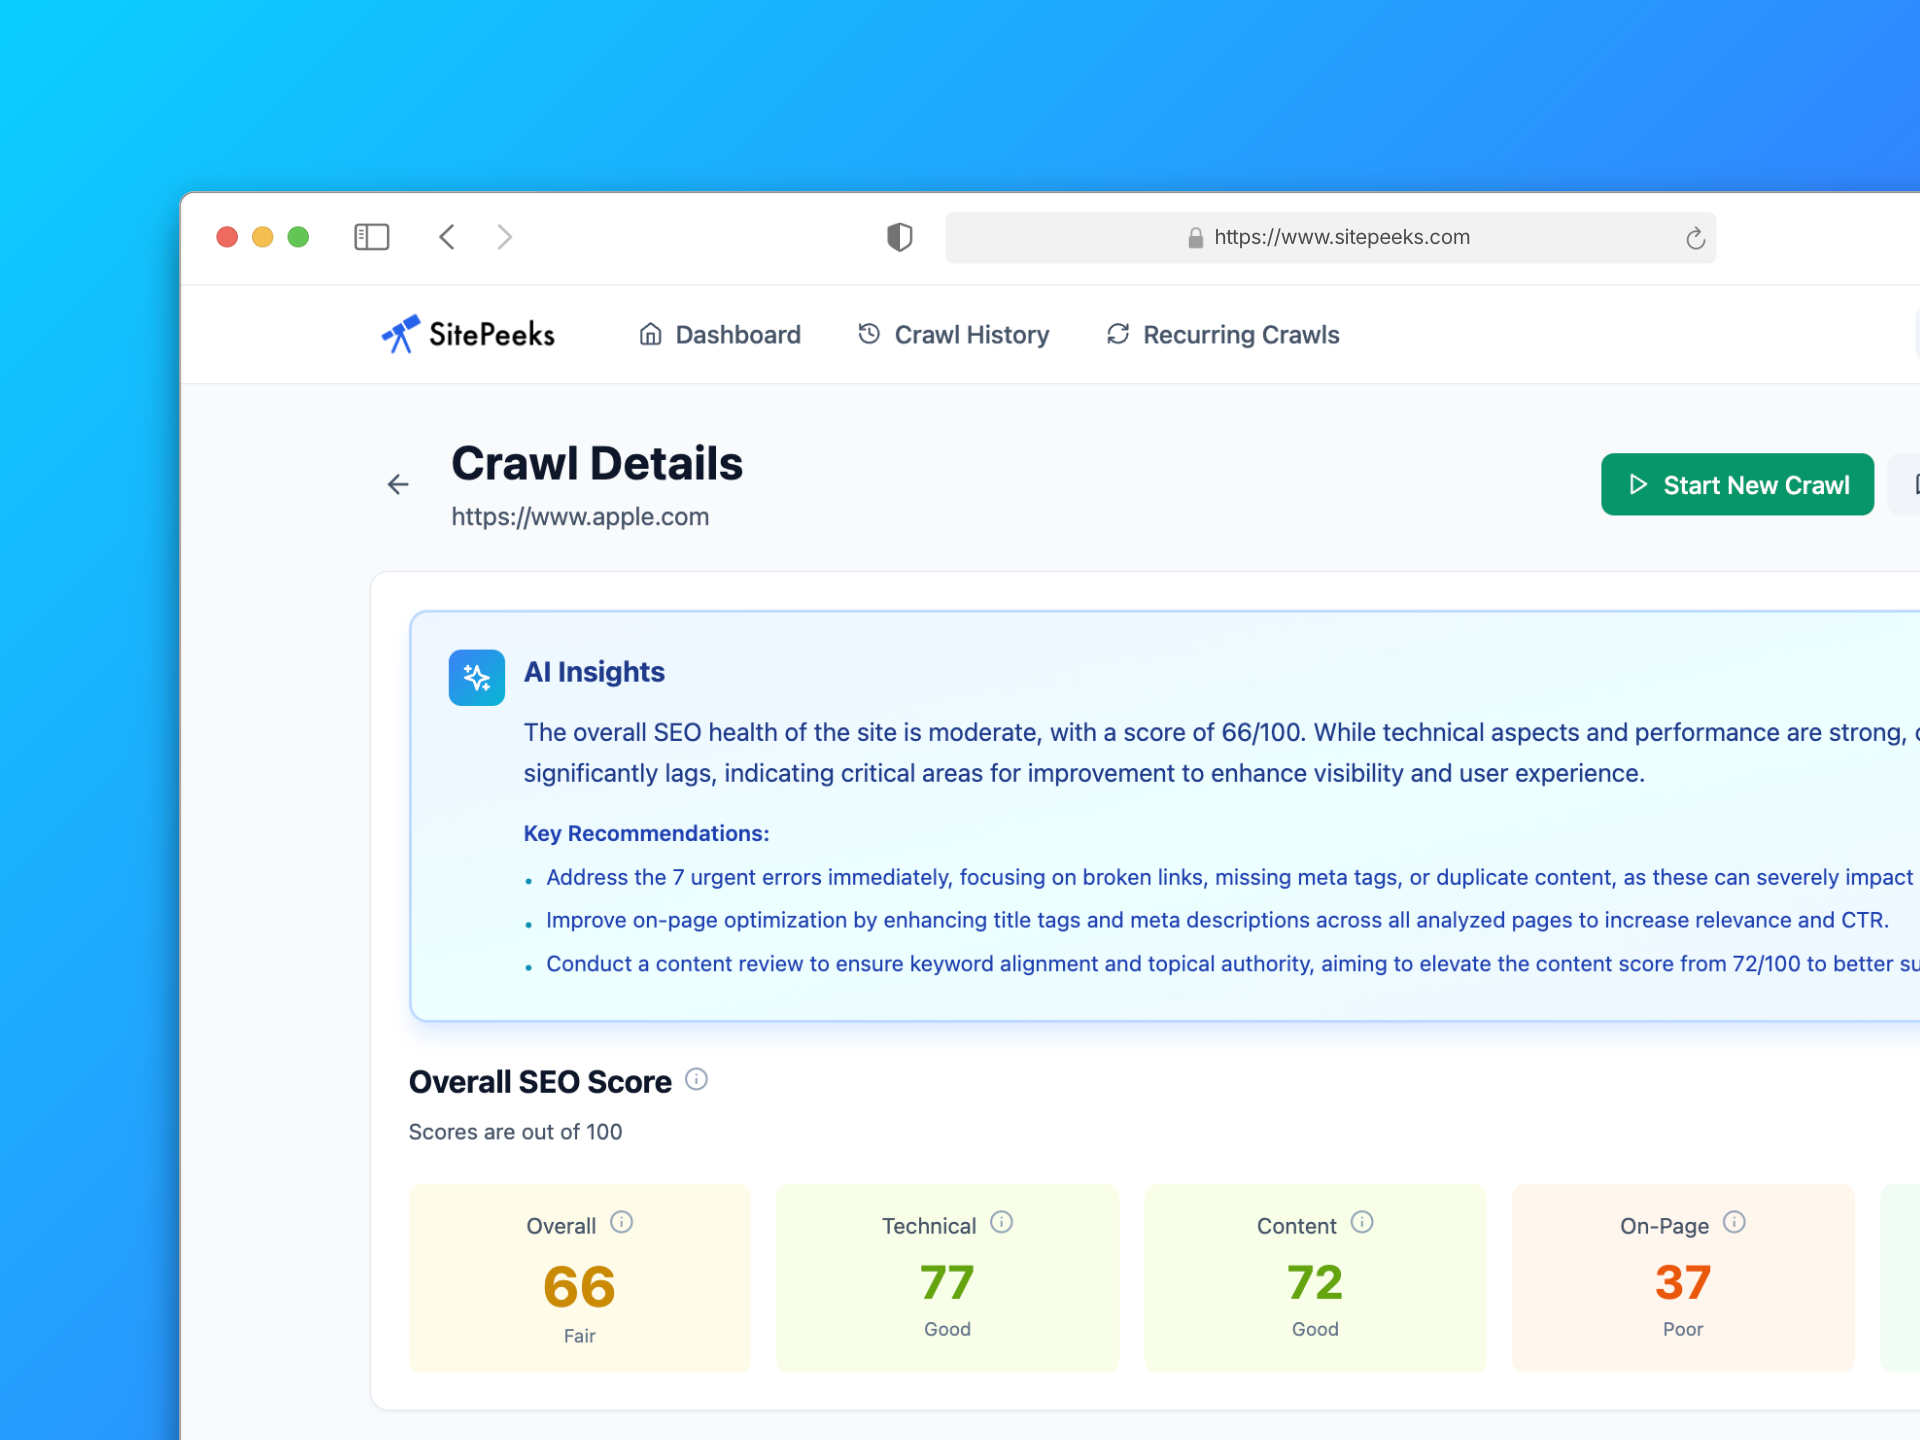Click the lock icon in the address bar
Image resolution: width=1920 pixels, height=1440 pixels.
click(x=1196, y=237)
